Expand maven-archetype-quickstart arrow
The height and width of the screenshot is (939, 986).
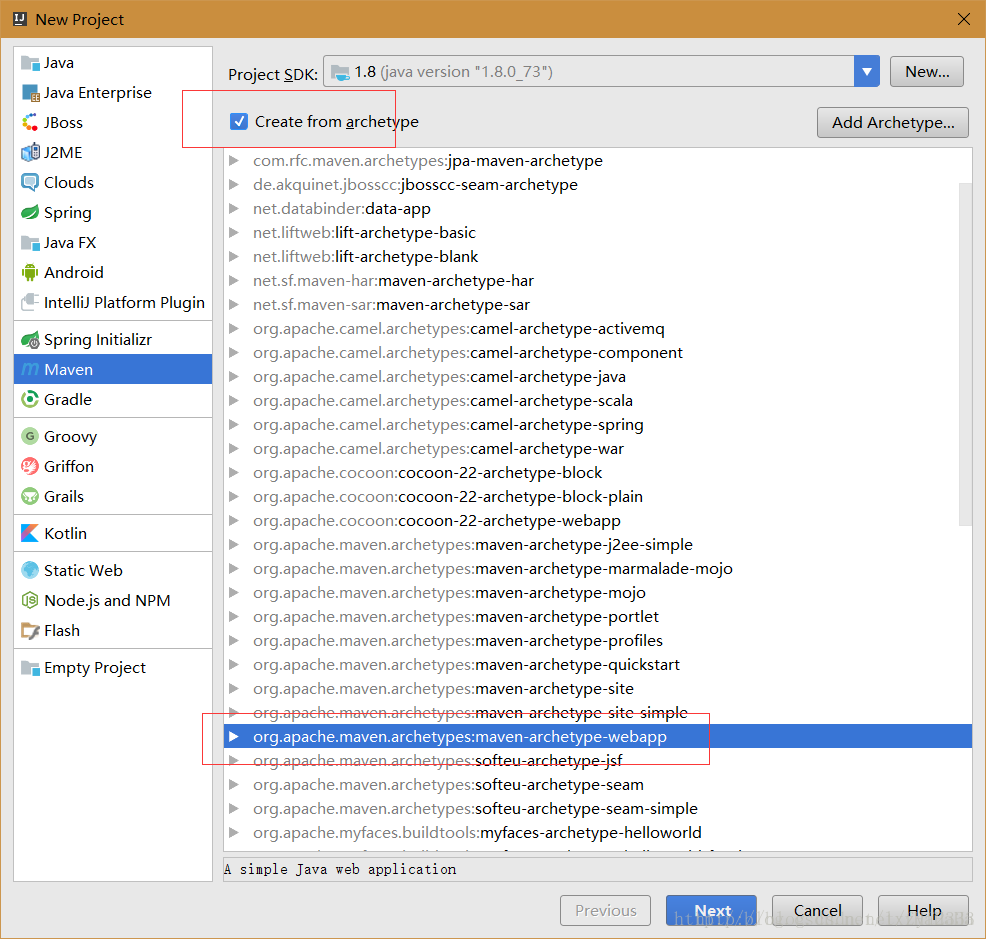(x=234, y=665)
